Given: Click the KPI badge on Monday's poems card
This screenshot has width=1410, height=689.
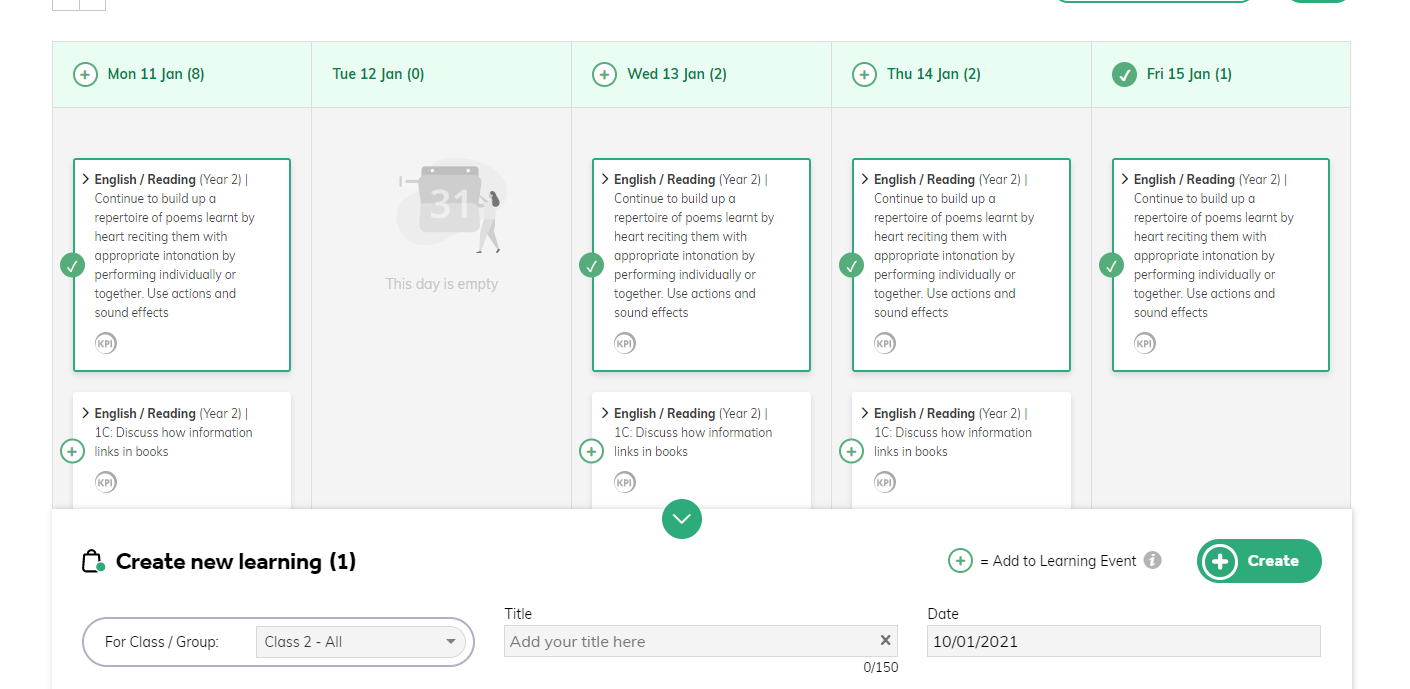Looking at the screenshot, I should [x=106, y=343].
